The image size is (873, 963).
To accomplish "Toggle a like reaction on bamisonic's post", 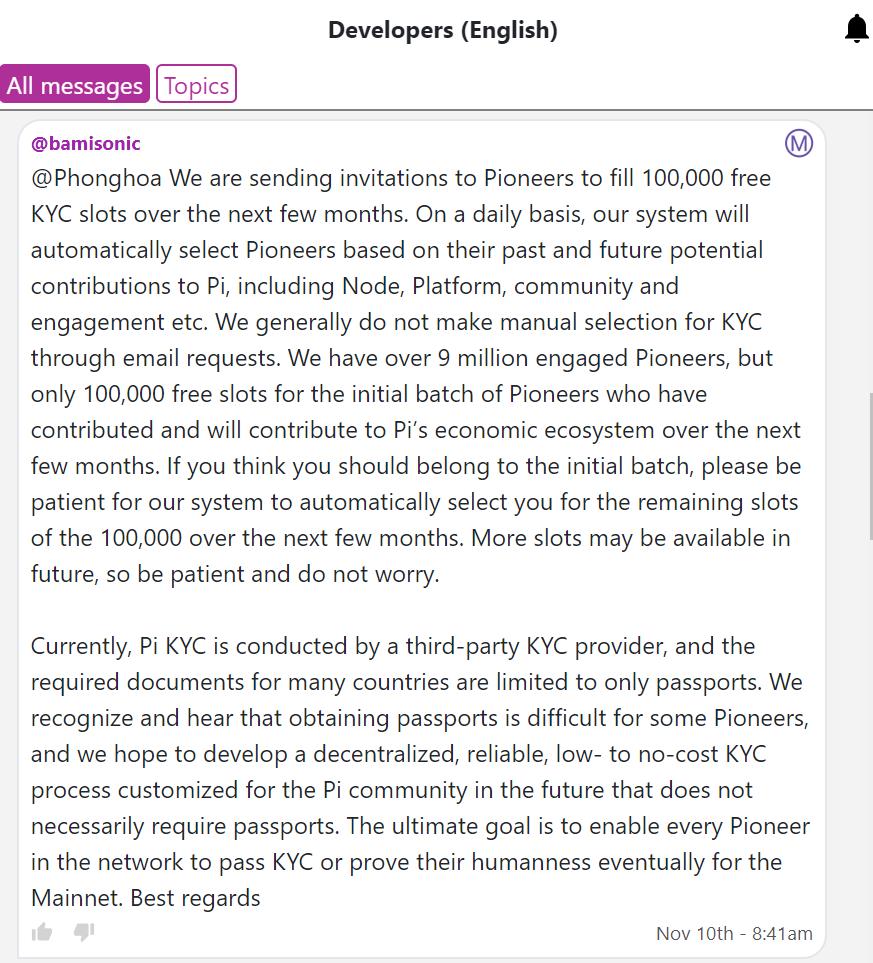I will [x=41, y=931].
